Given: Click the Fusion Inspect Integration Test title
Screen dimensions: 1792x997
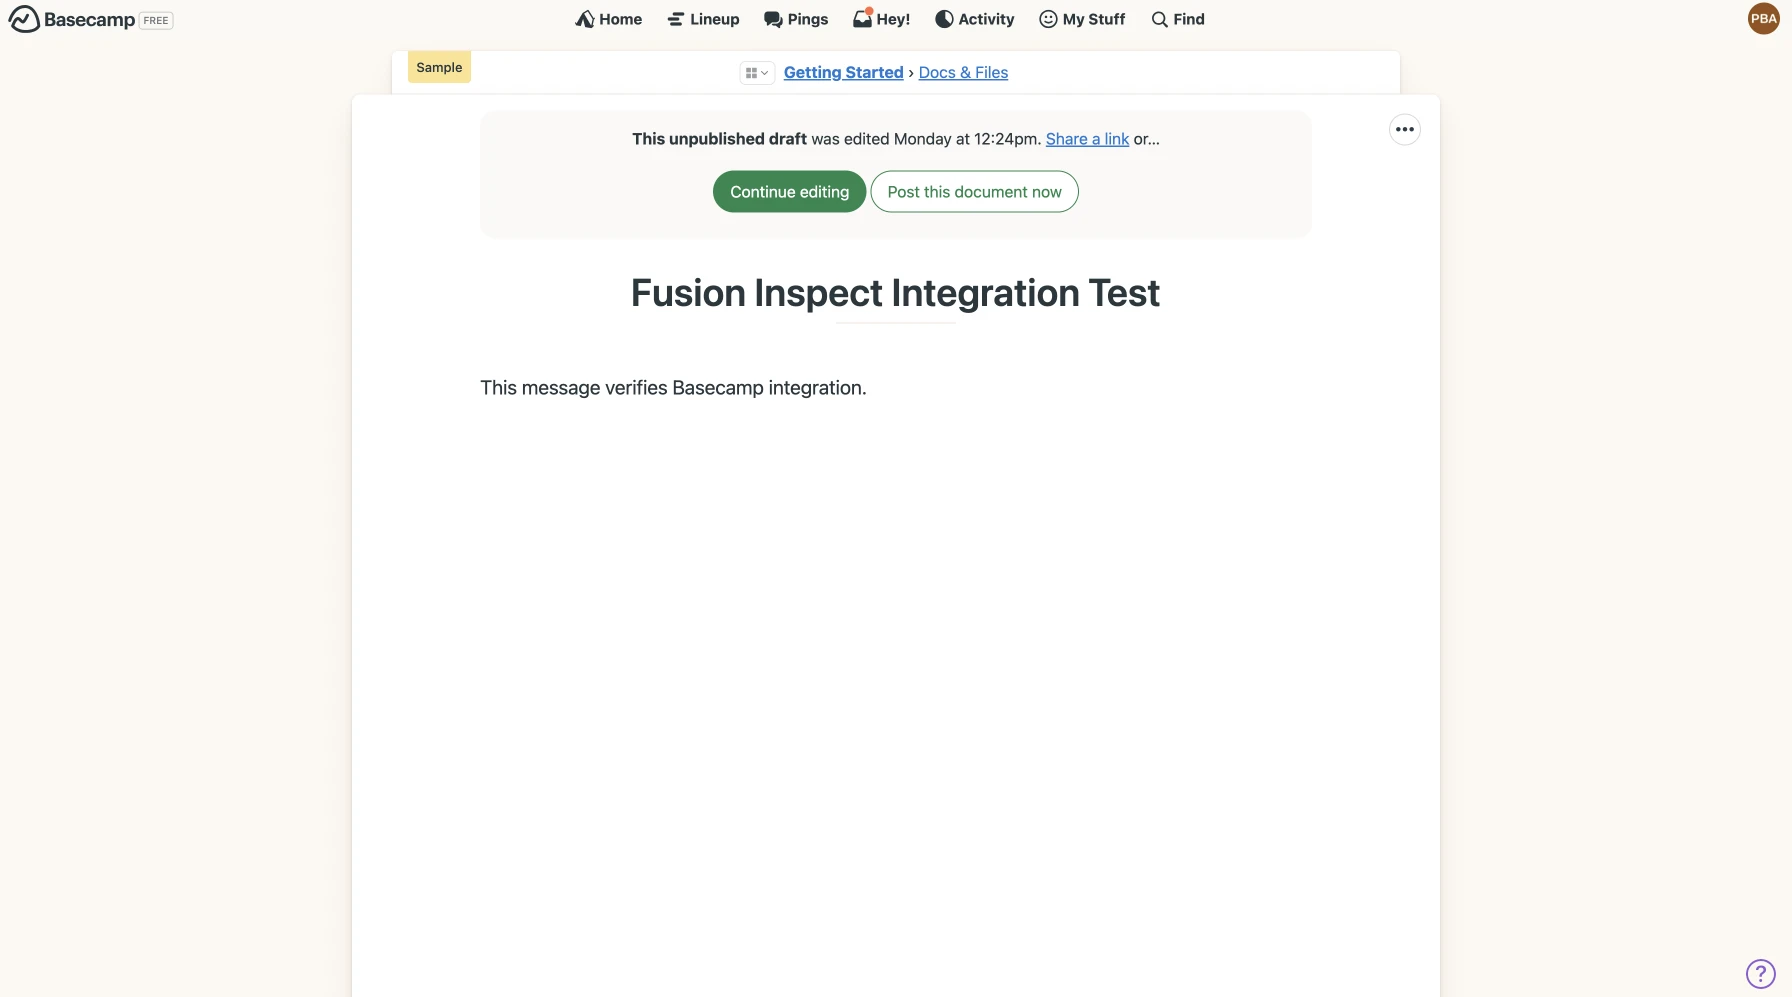Looking at the screenshot, I should click(895, 293).
